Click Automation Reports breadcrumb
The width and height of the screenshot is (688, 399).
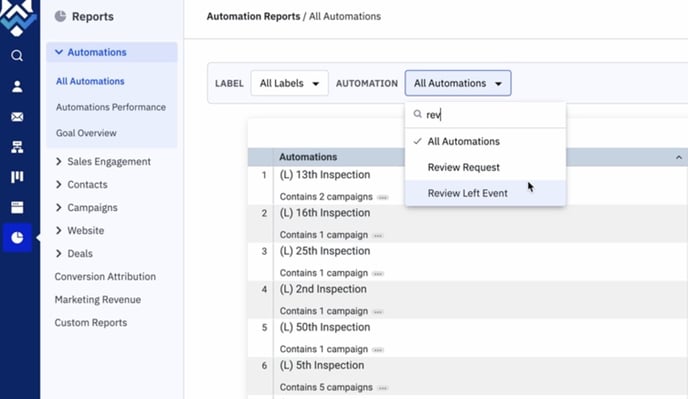[253, 16]
